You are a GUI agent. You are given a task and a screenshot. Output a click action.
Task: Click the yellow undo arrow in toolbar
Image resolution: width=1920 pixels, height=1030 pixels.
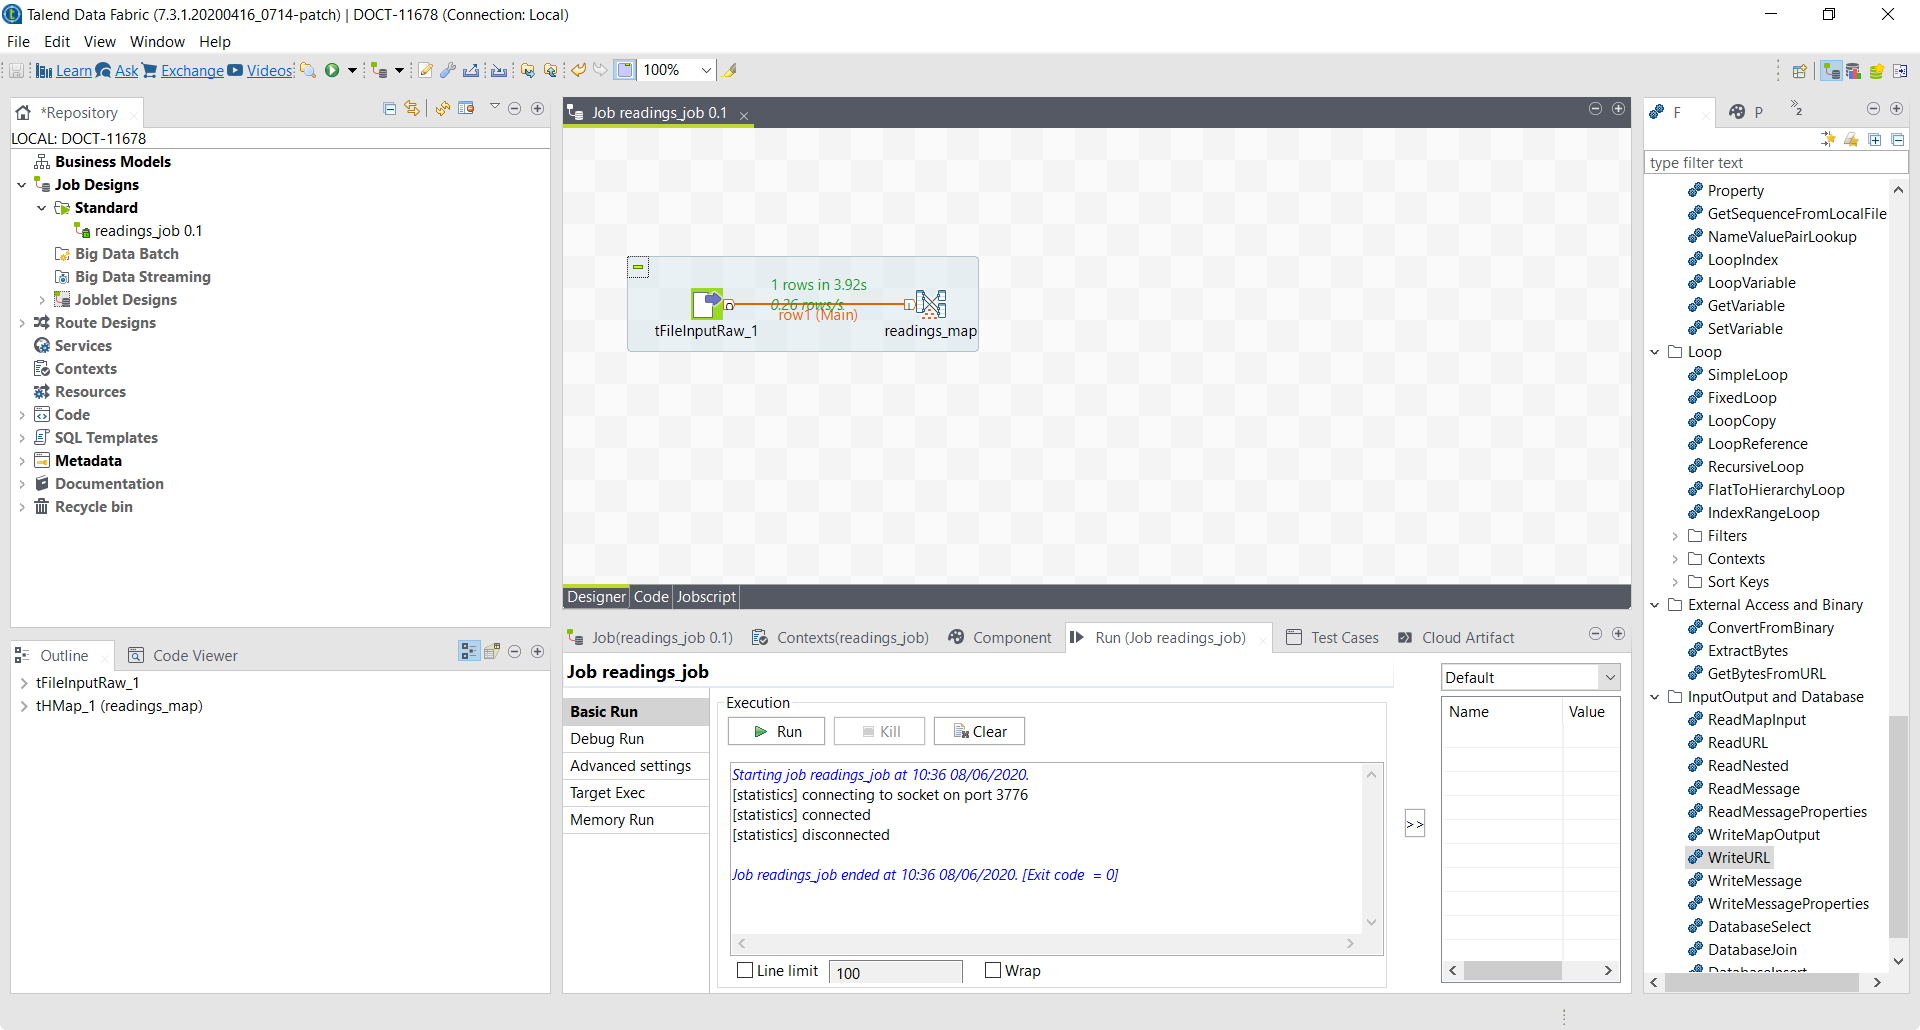[x=578, y=70]
